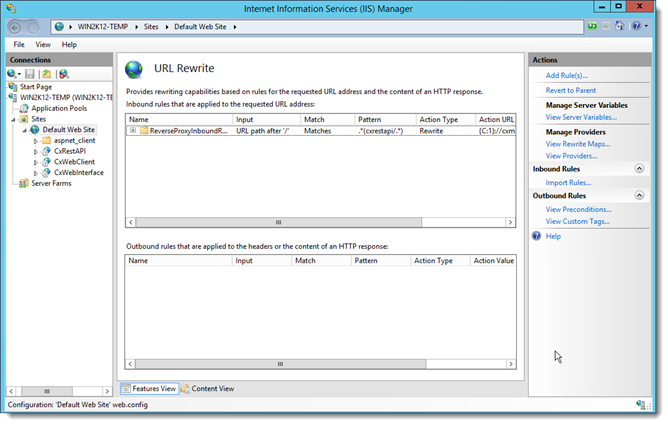Click the blue Help question mark icon in toolbar
This screenshot has width=668, height=425.
click(636, 26)
